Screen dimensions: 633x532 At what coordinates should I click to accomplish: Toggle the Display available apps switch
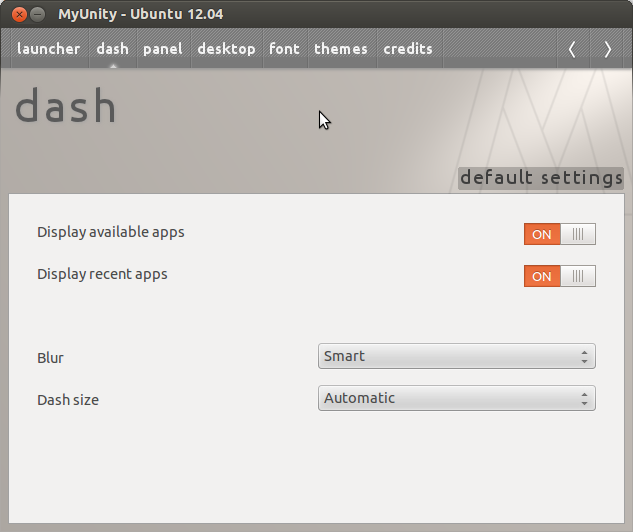tap(559, 234)
